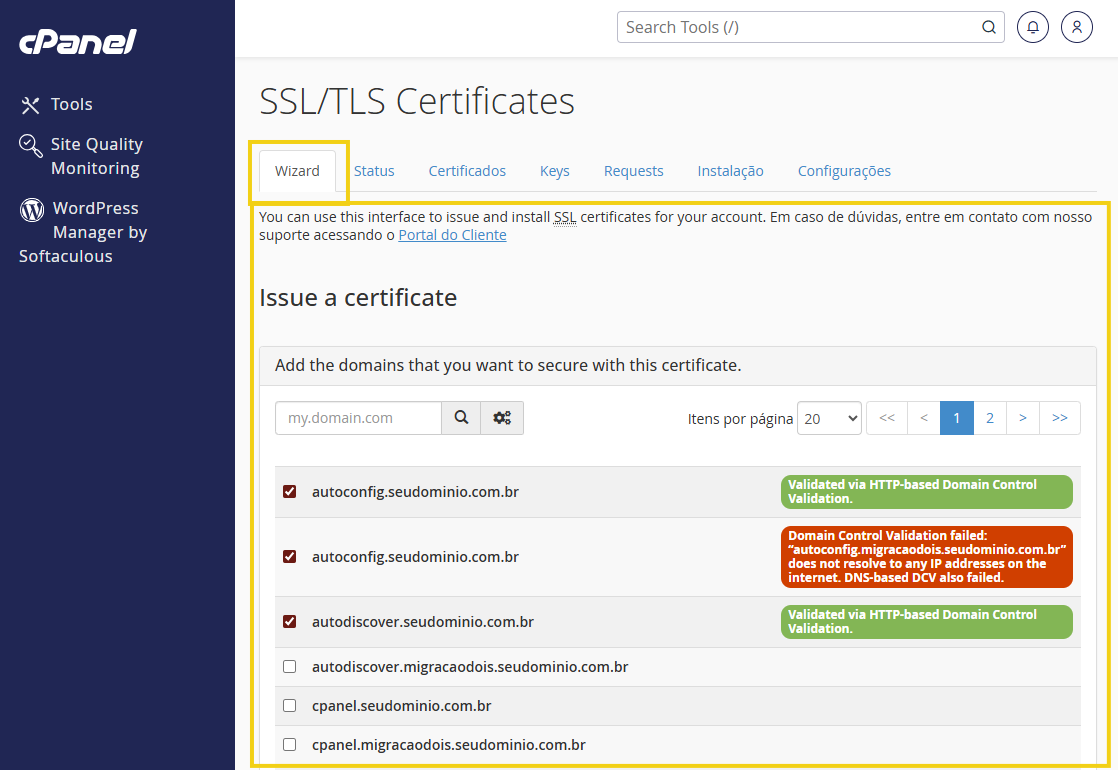
Task: Click the red Domain Control Validation failed message
Action: pos(927,557)
